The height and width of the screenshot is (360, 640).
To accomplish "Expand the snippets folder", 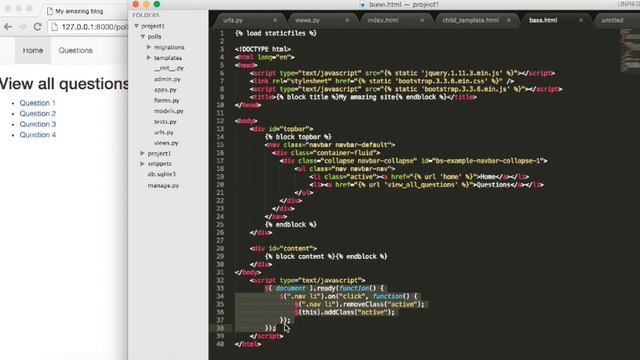I will [142, 164].
